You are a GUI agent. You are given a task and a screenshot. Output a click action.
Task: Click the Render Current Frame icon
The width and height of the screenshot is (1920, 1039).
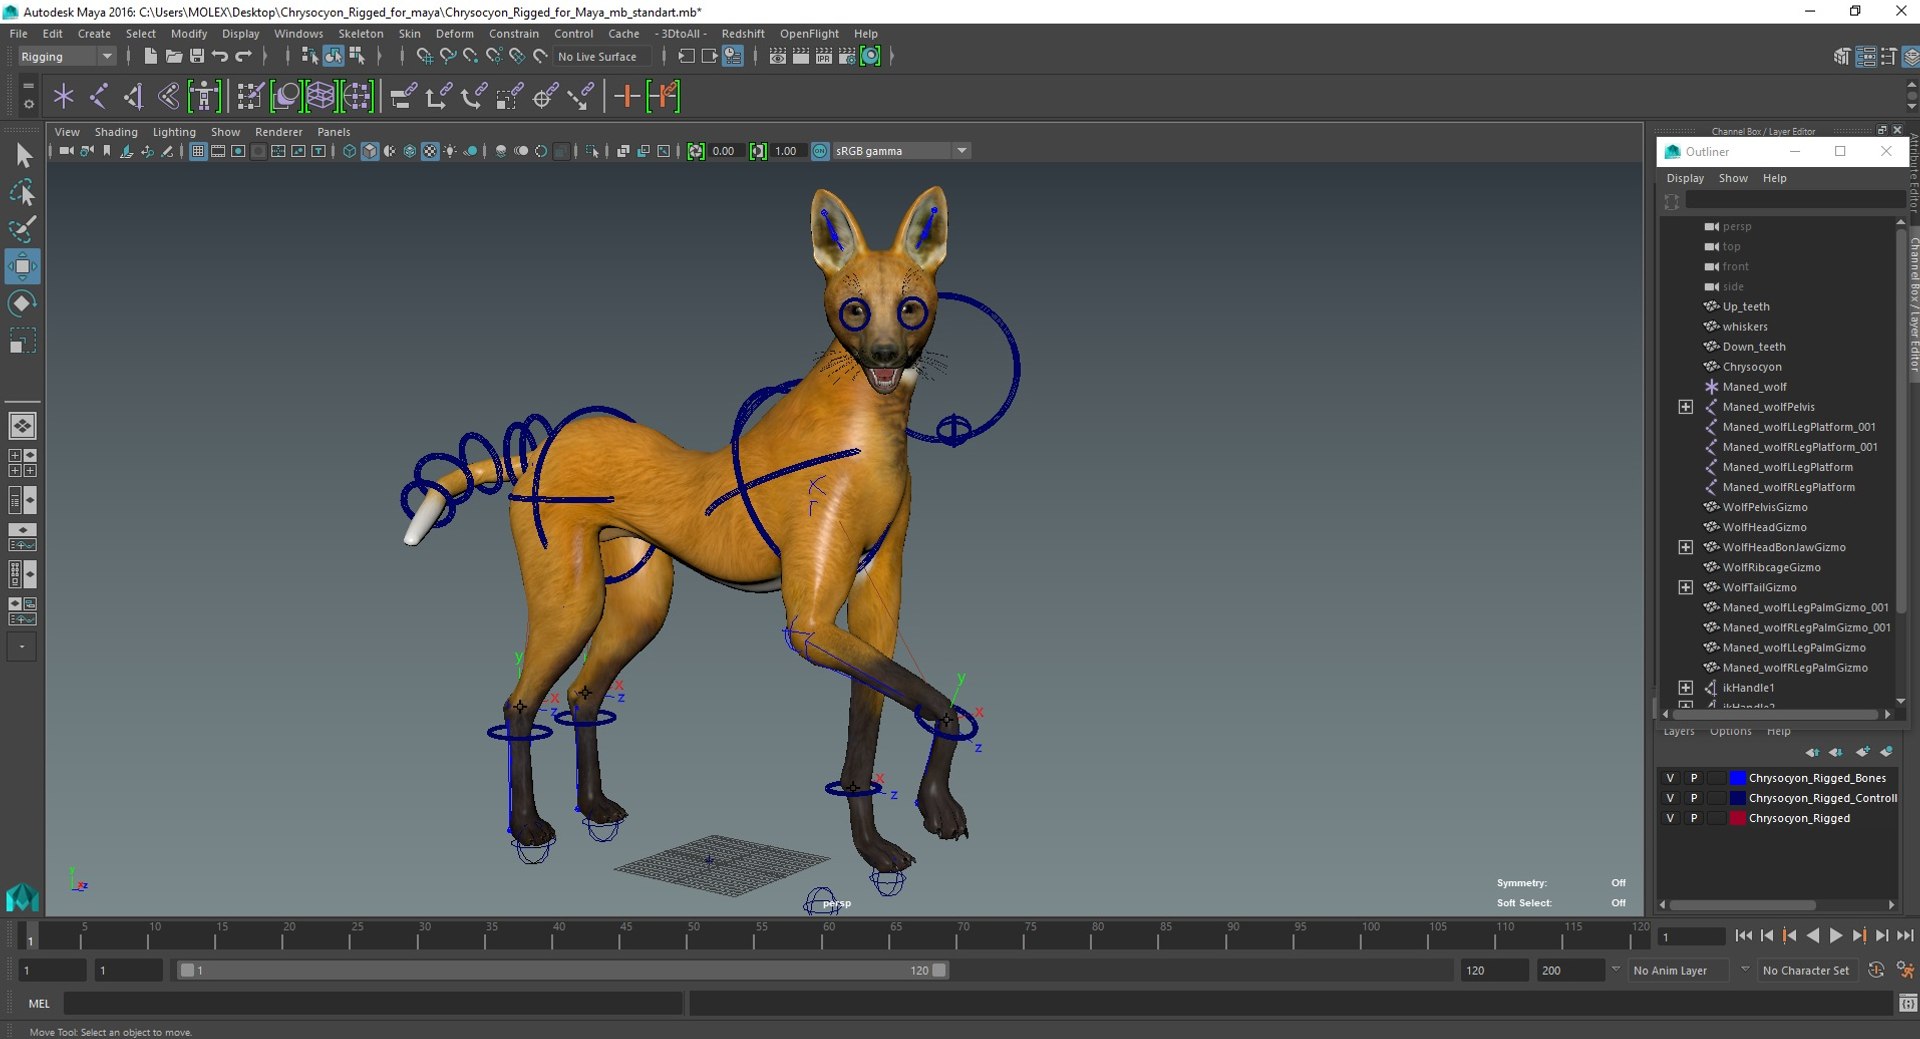coord(801,56)
